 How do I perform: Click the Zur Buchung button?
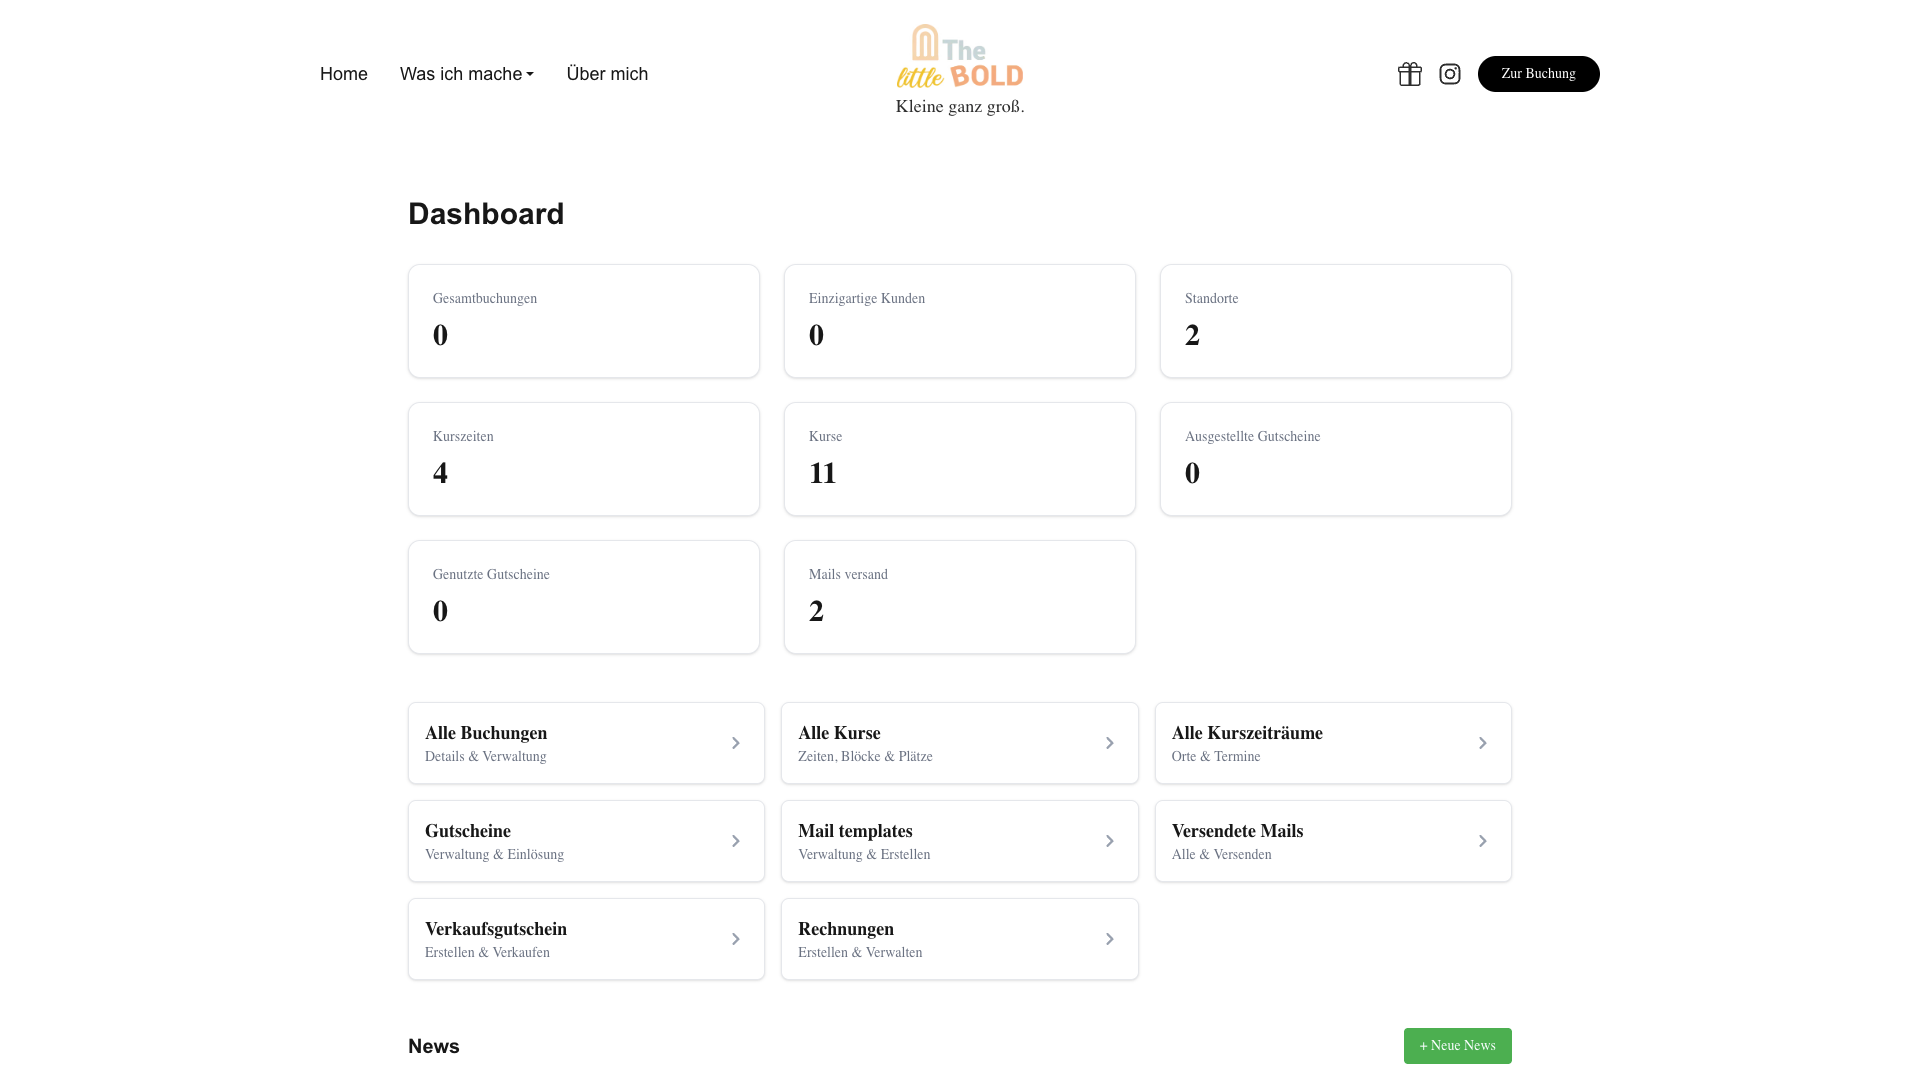pos(1539,74)
